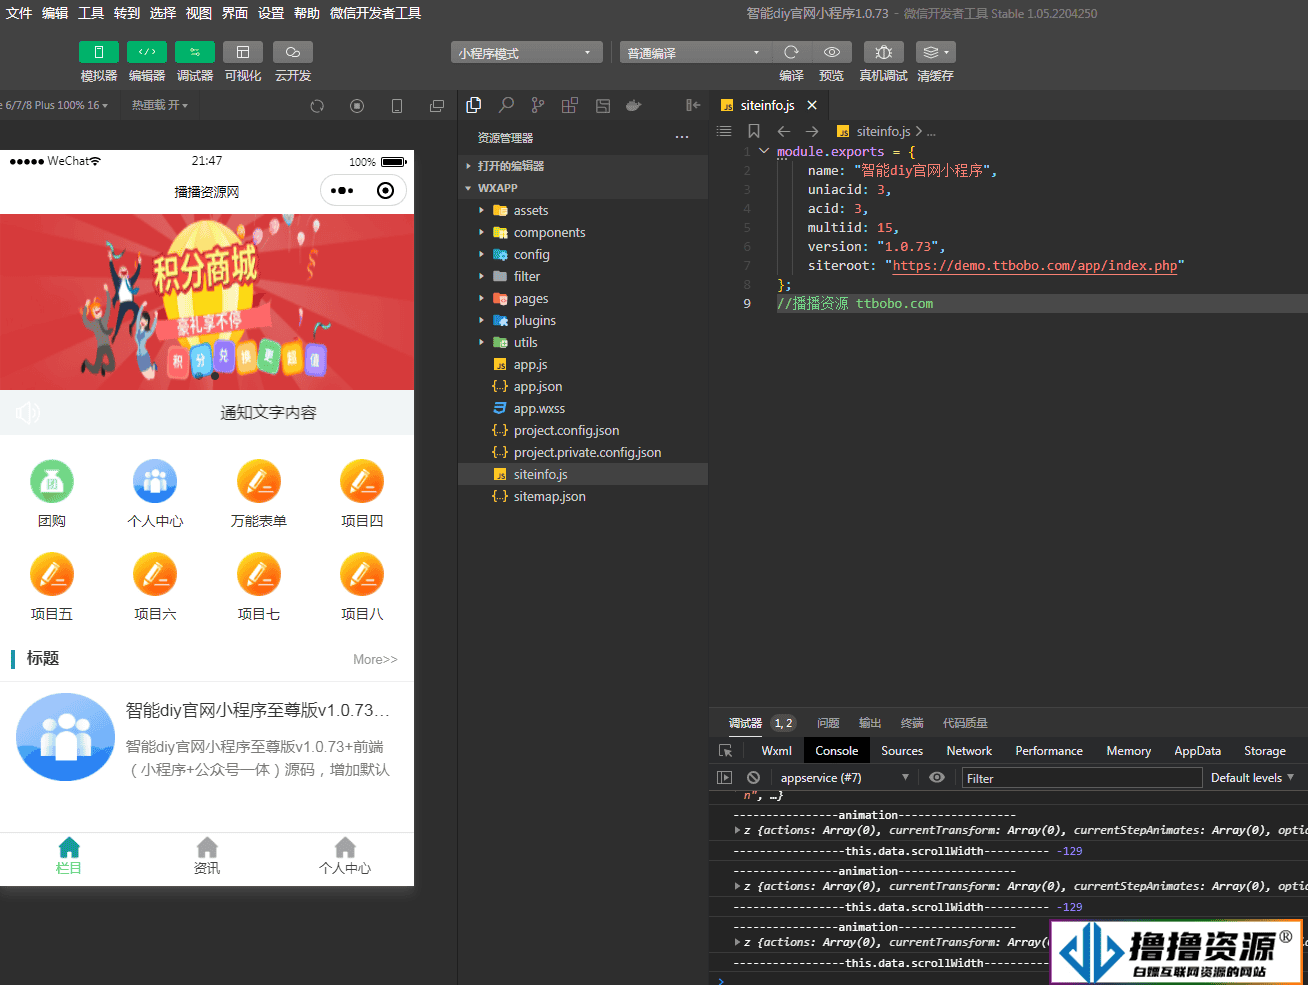Click the 预览 preview eye icon
Image resolution: width=1308 pixels, height=985 pixels.
coord(831,52)
